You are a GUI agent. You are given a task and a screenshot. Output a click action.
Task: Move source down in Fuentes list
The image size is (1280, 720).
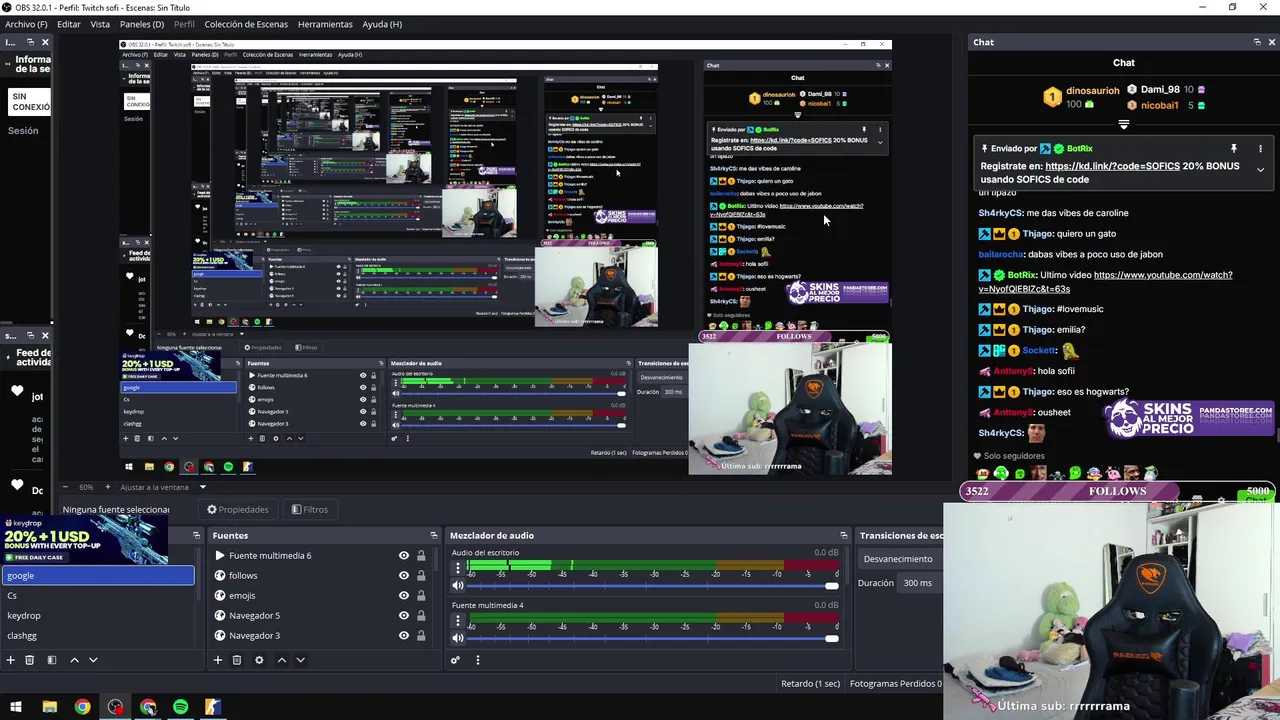pos(300,660)
